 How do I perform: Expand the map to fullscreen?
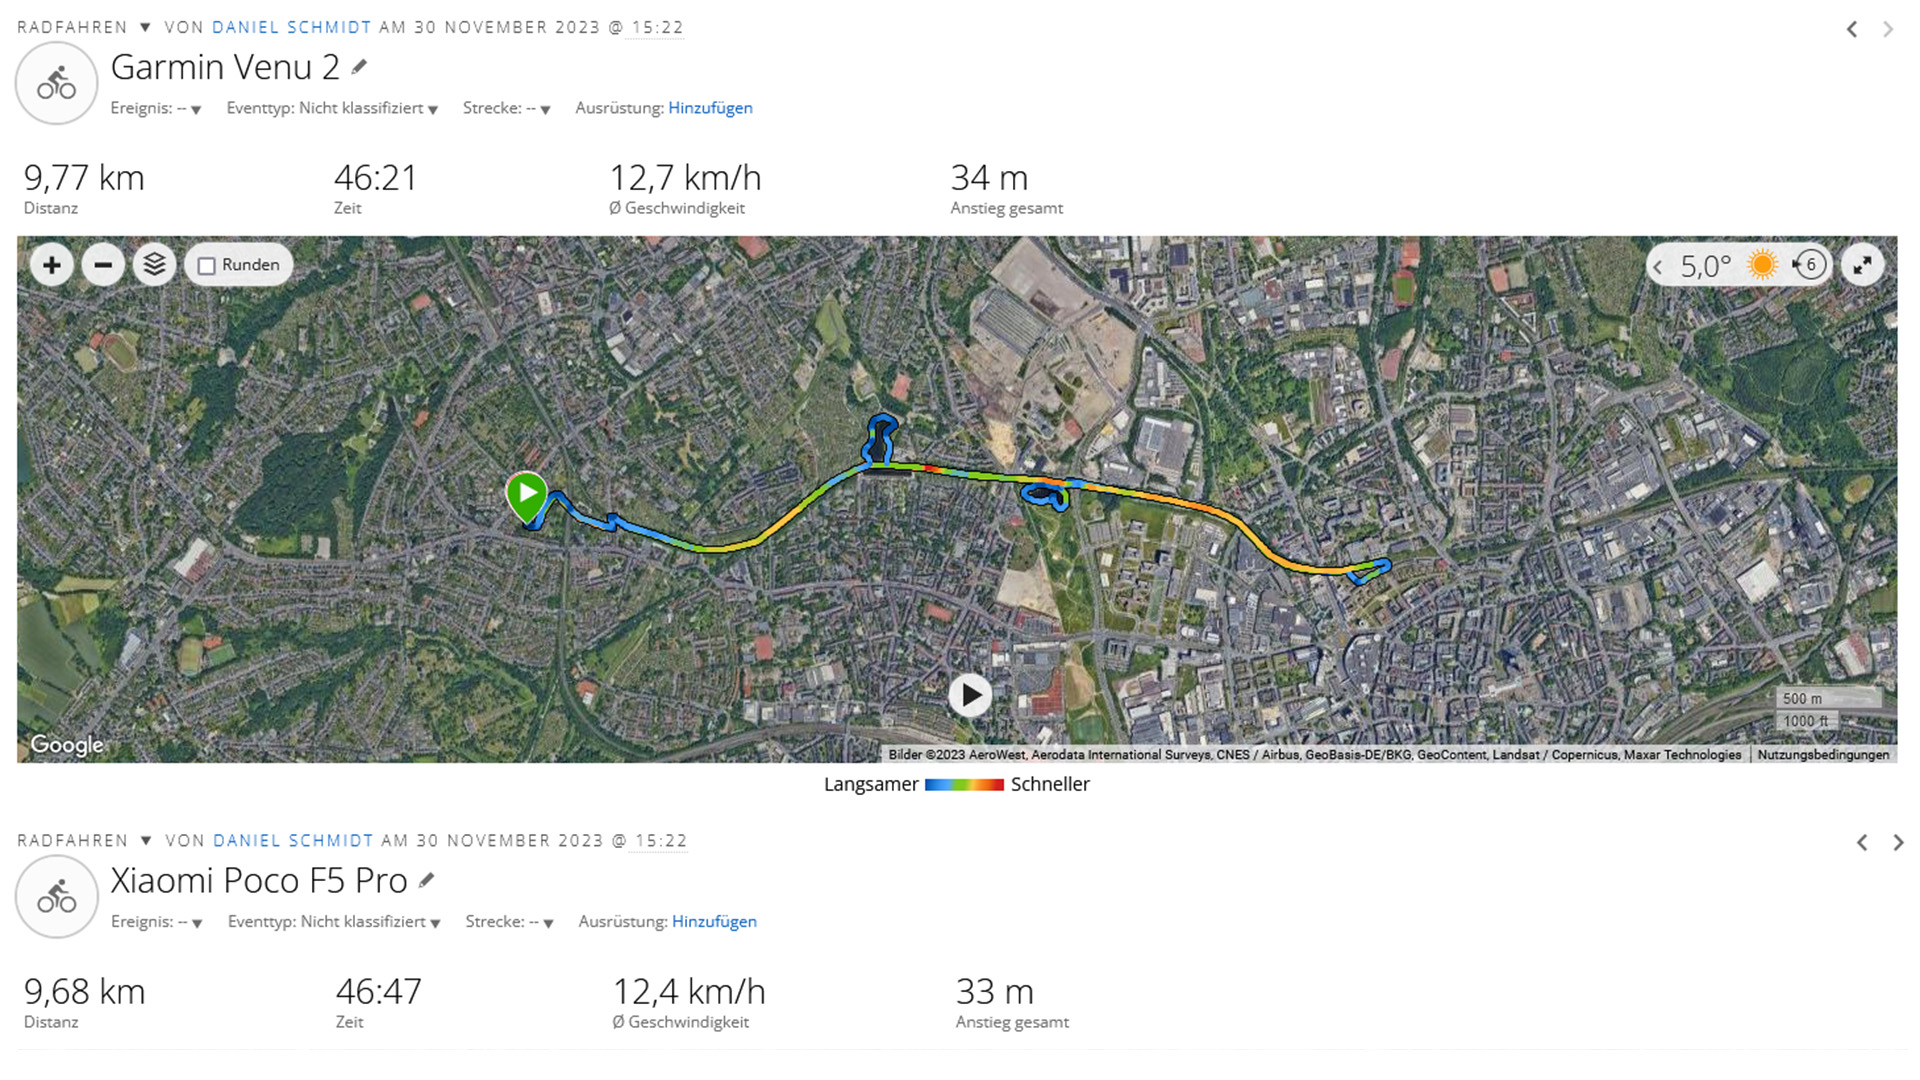click(x=1862, y=265)
